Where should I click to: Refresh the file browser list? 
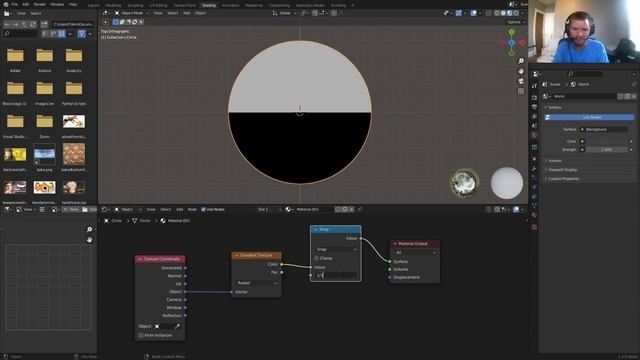pos(33,24)
